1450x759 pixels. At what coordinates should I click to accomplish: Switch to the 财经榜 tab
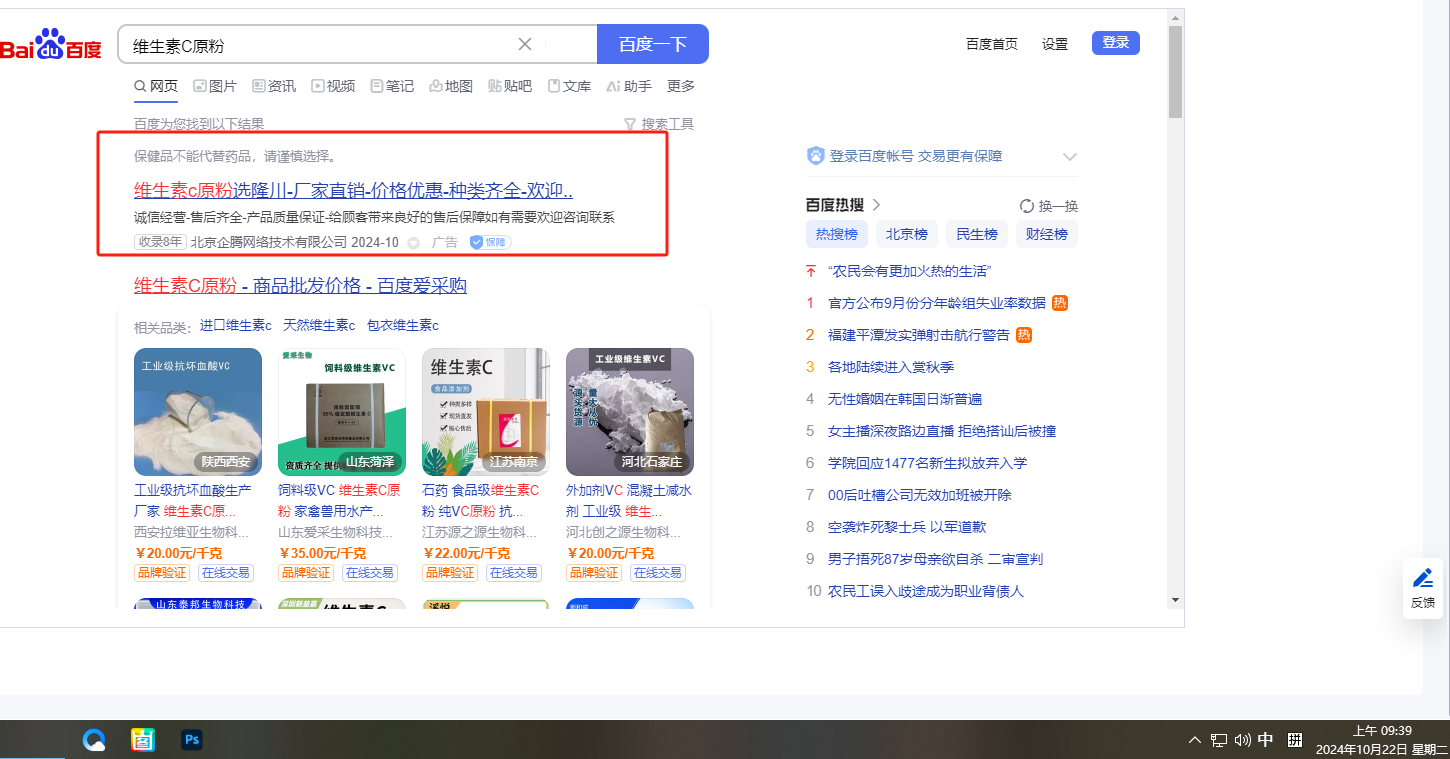pos(1047,234)
